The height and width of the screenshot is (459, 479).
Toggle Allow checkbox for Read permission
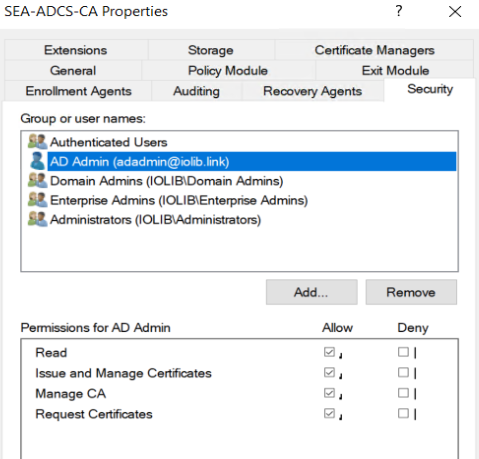(329, 352)
